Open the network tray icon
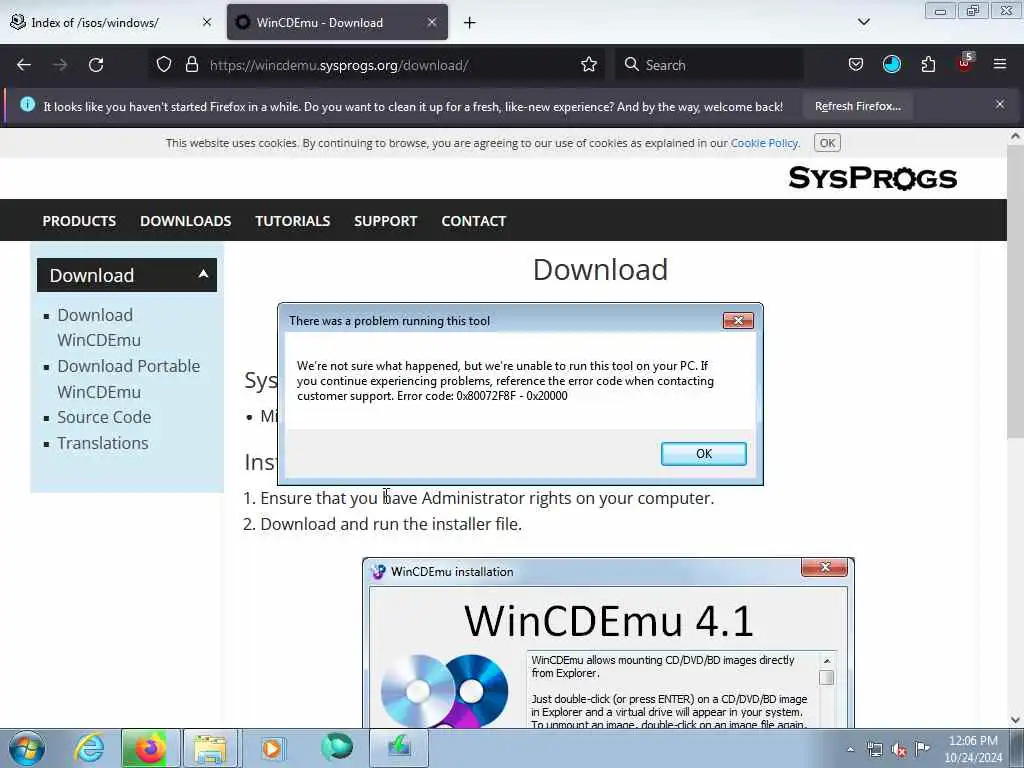 [x=874, y=750]
